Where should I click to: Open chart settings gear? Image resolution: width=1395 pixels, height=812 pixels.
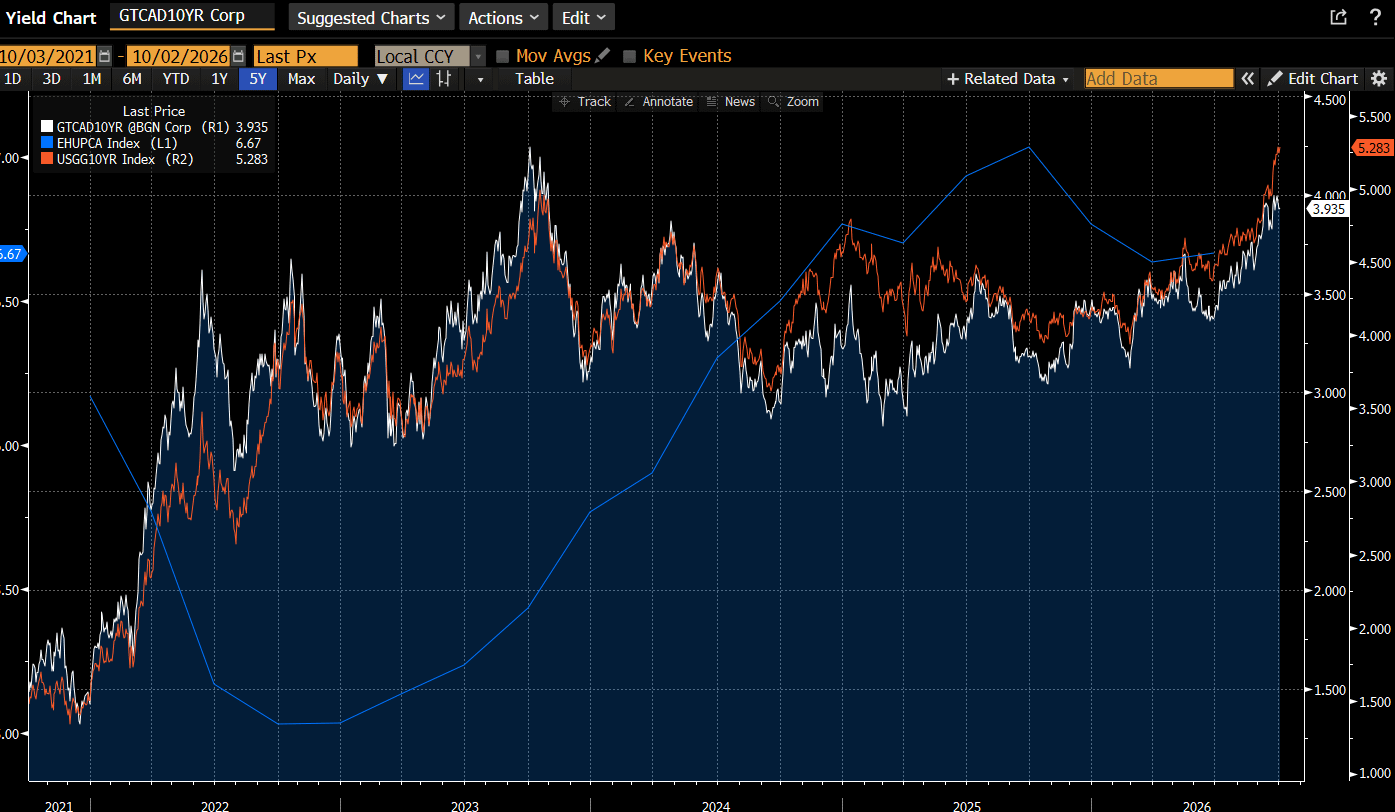pos(1379,79)
